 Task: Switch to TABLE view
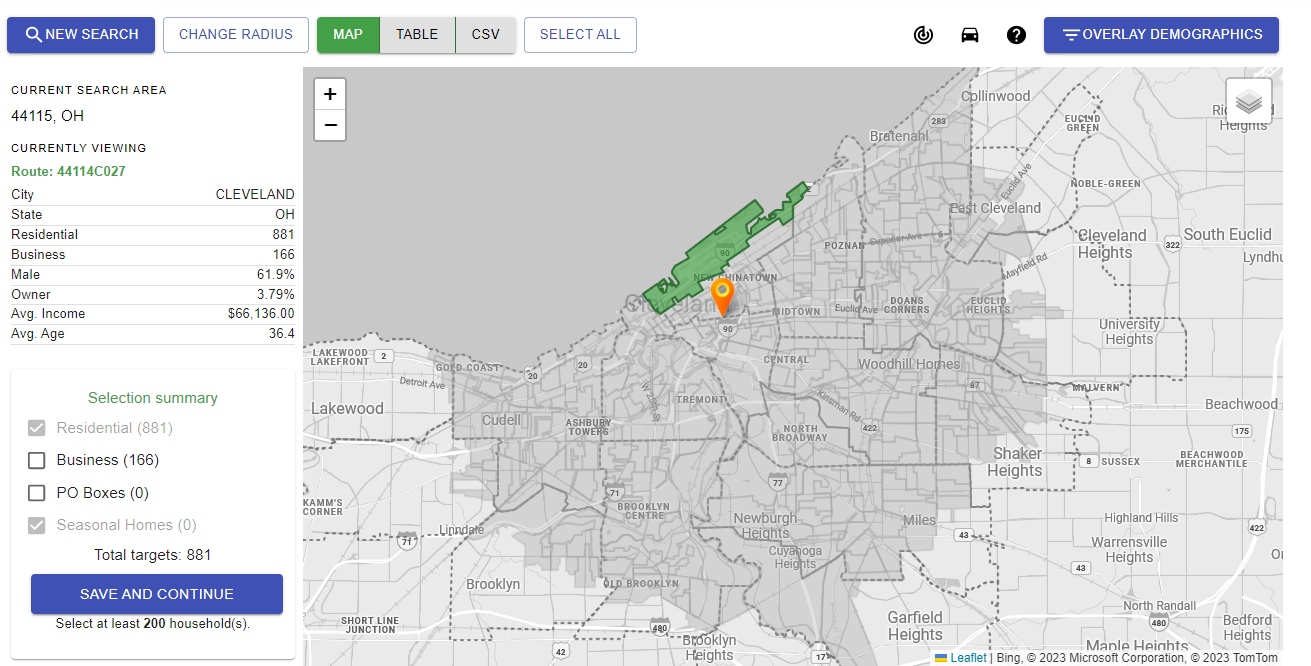click(x=417, y=35)
